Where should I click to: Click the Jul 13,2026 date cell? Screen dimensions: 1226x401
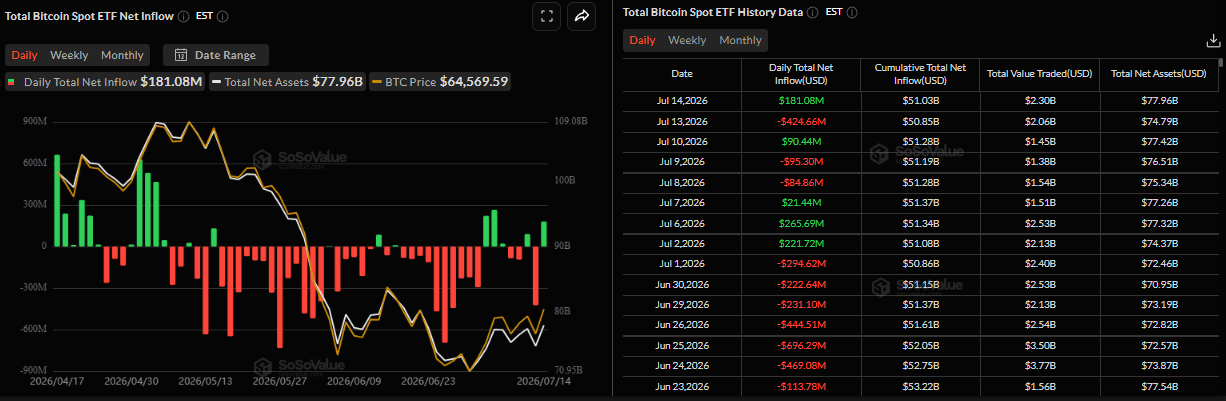681,121
